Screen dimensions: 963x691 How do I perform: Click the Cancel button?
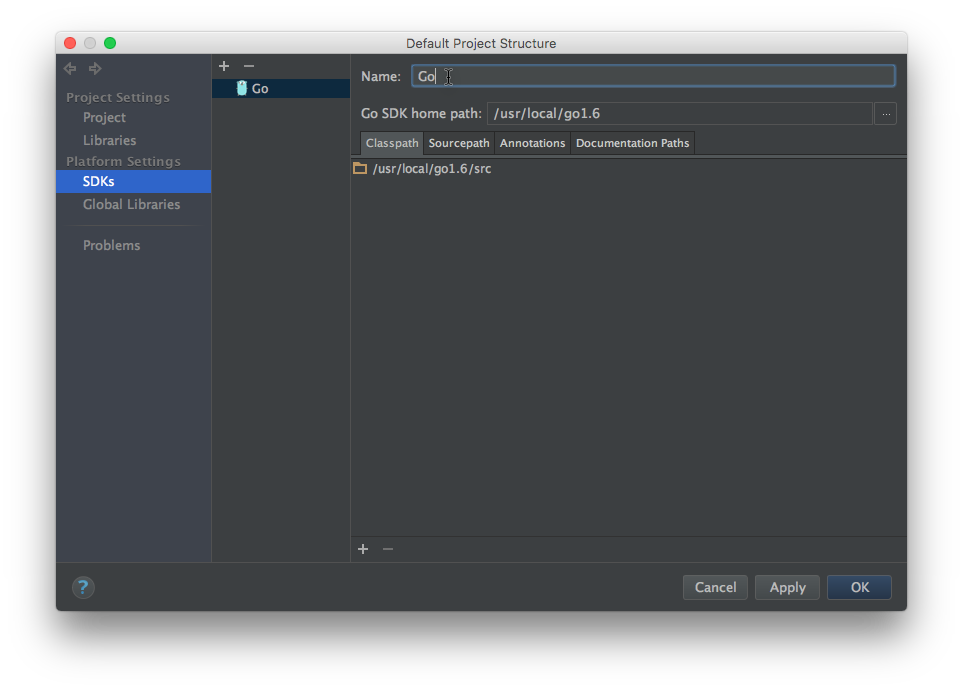tap(715, 588)
